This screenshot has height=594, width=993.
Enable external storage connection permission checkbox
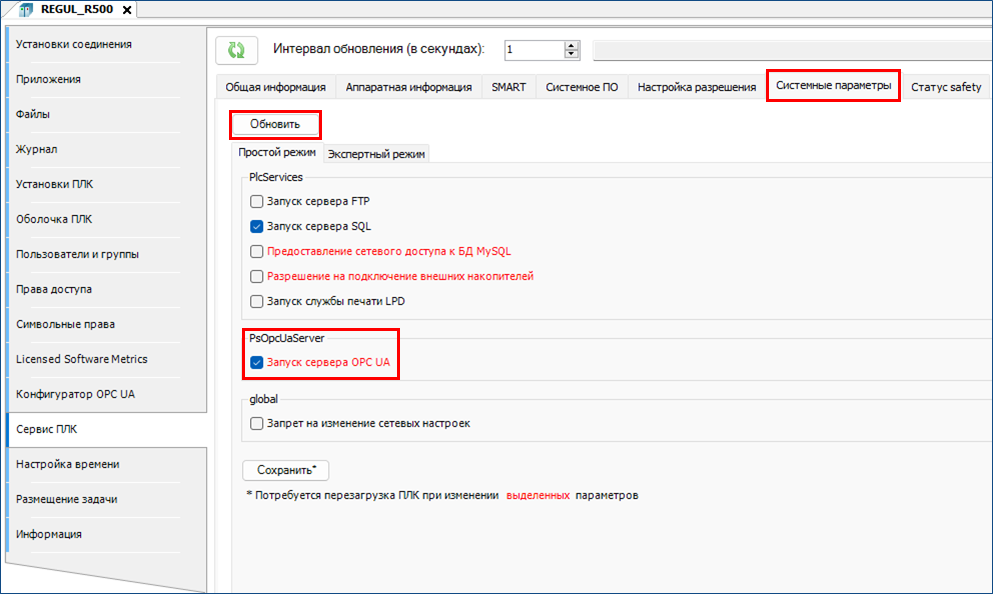click(257, 276)
